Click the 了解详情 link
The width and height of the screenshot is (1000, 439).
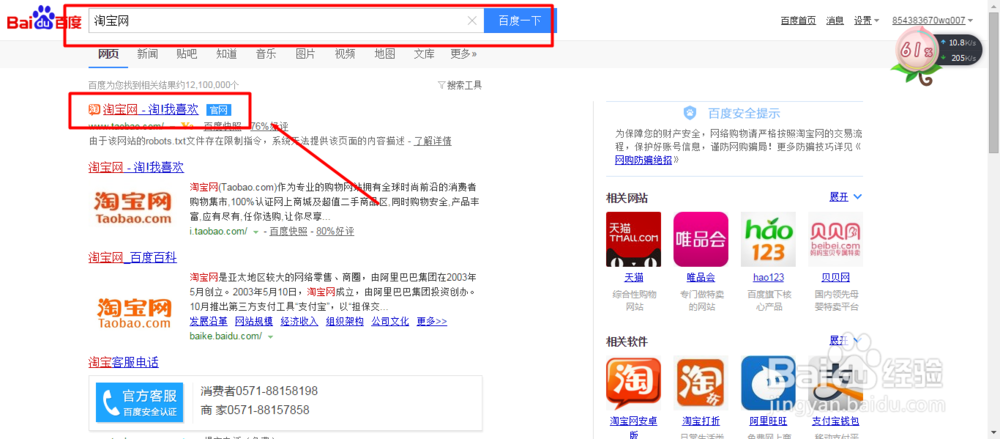pyautogui.click(x=433, y=141)
